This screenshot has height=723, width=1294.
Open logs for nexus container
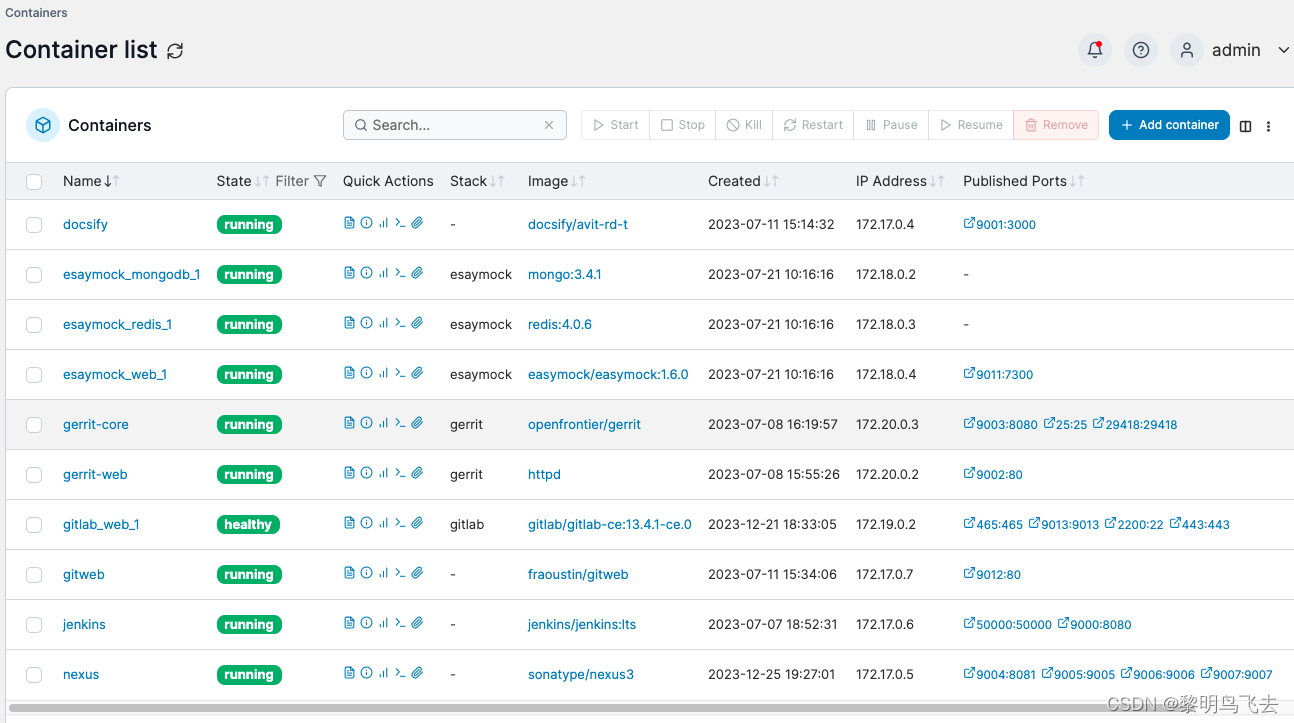349,673
